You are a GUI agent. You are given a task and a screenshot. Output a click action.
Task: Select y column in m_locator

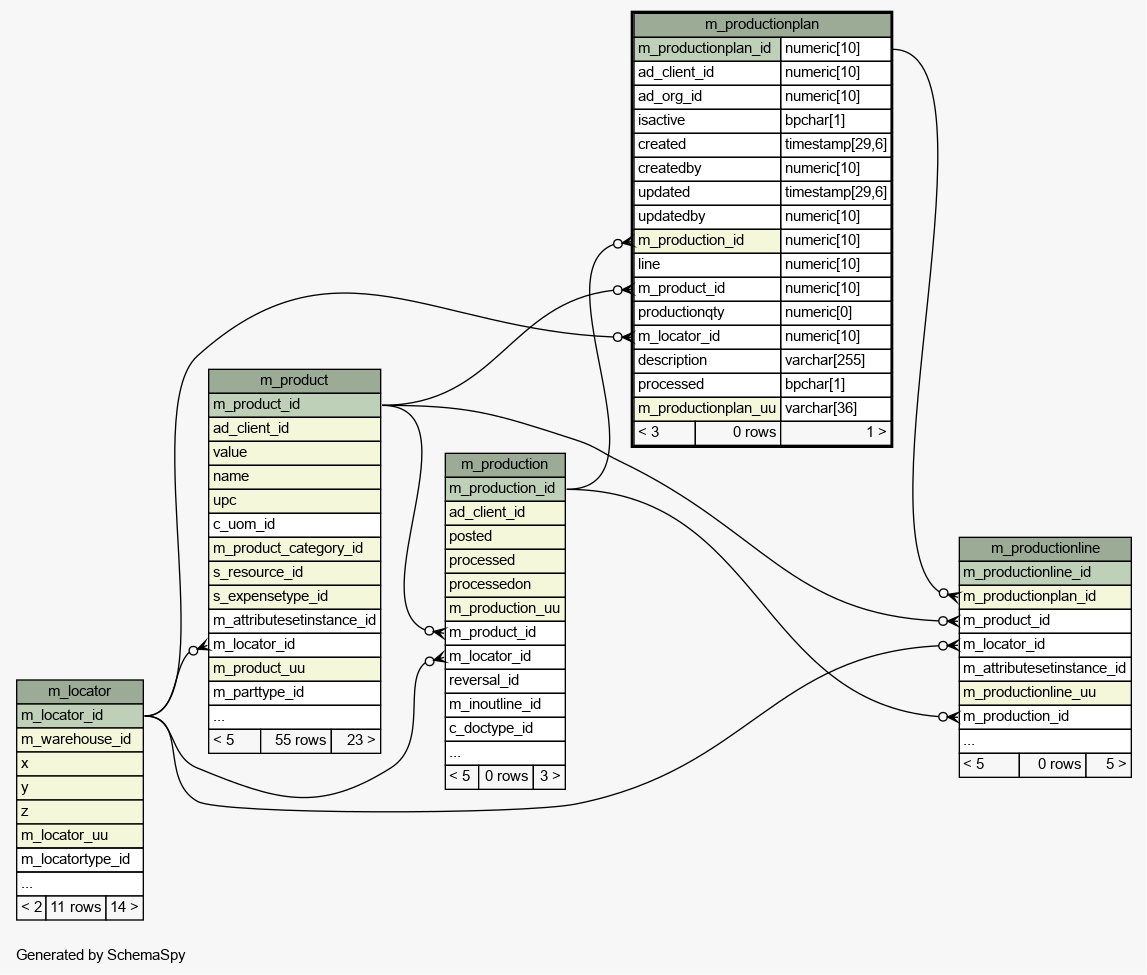pyautogui.click(x=80, y=788)
